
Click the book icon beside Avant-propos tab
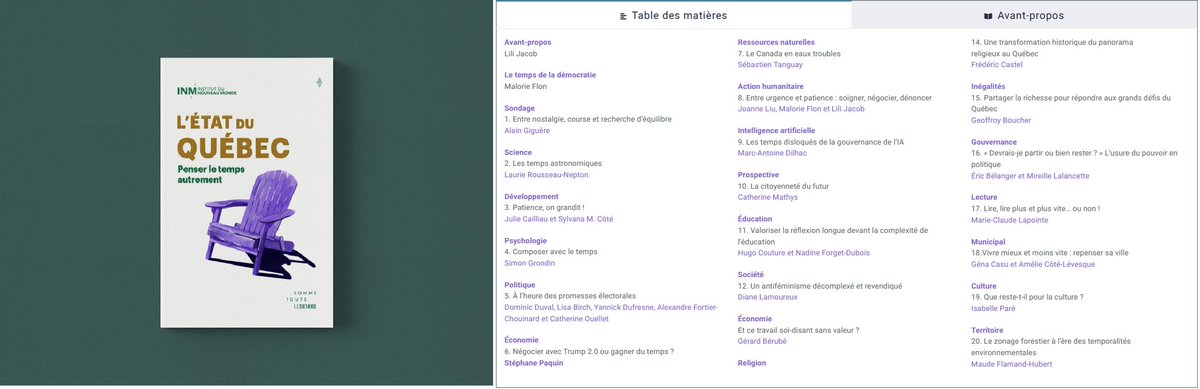click(x=988, y=16)
